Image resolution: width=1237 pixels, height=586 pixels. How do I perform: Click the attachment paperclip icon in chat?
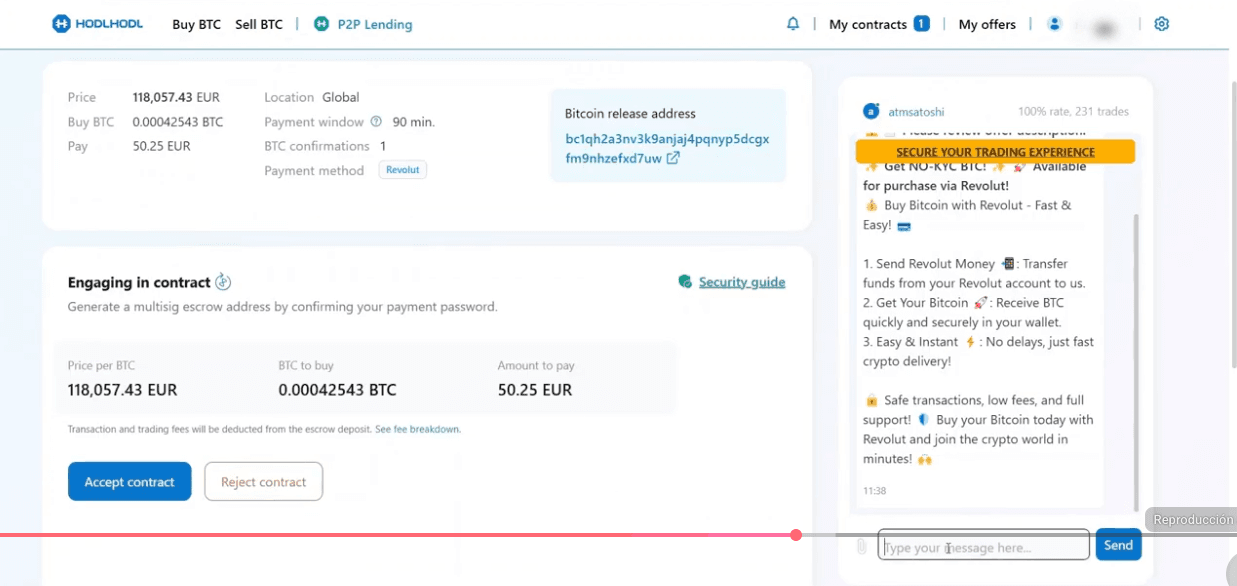coord(861,546)
